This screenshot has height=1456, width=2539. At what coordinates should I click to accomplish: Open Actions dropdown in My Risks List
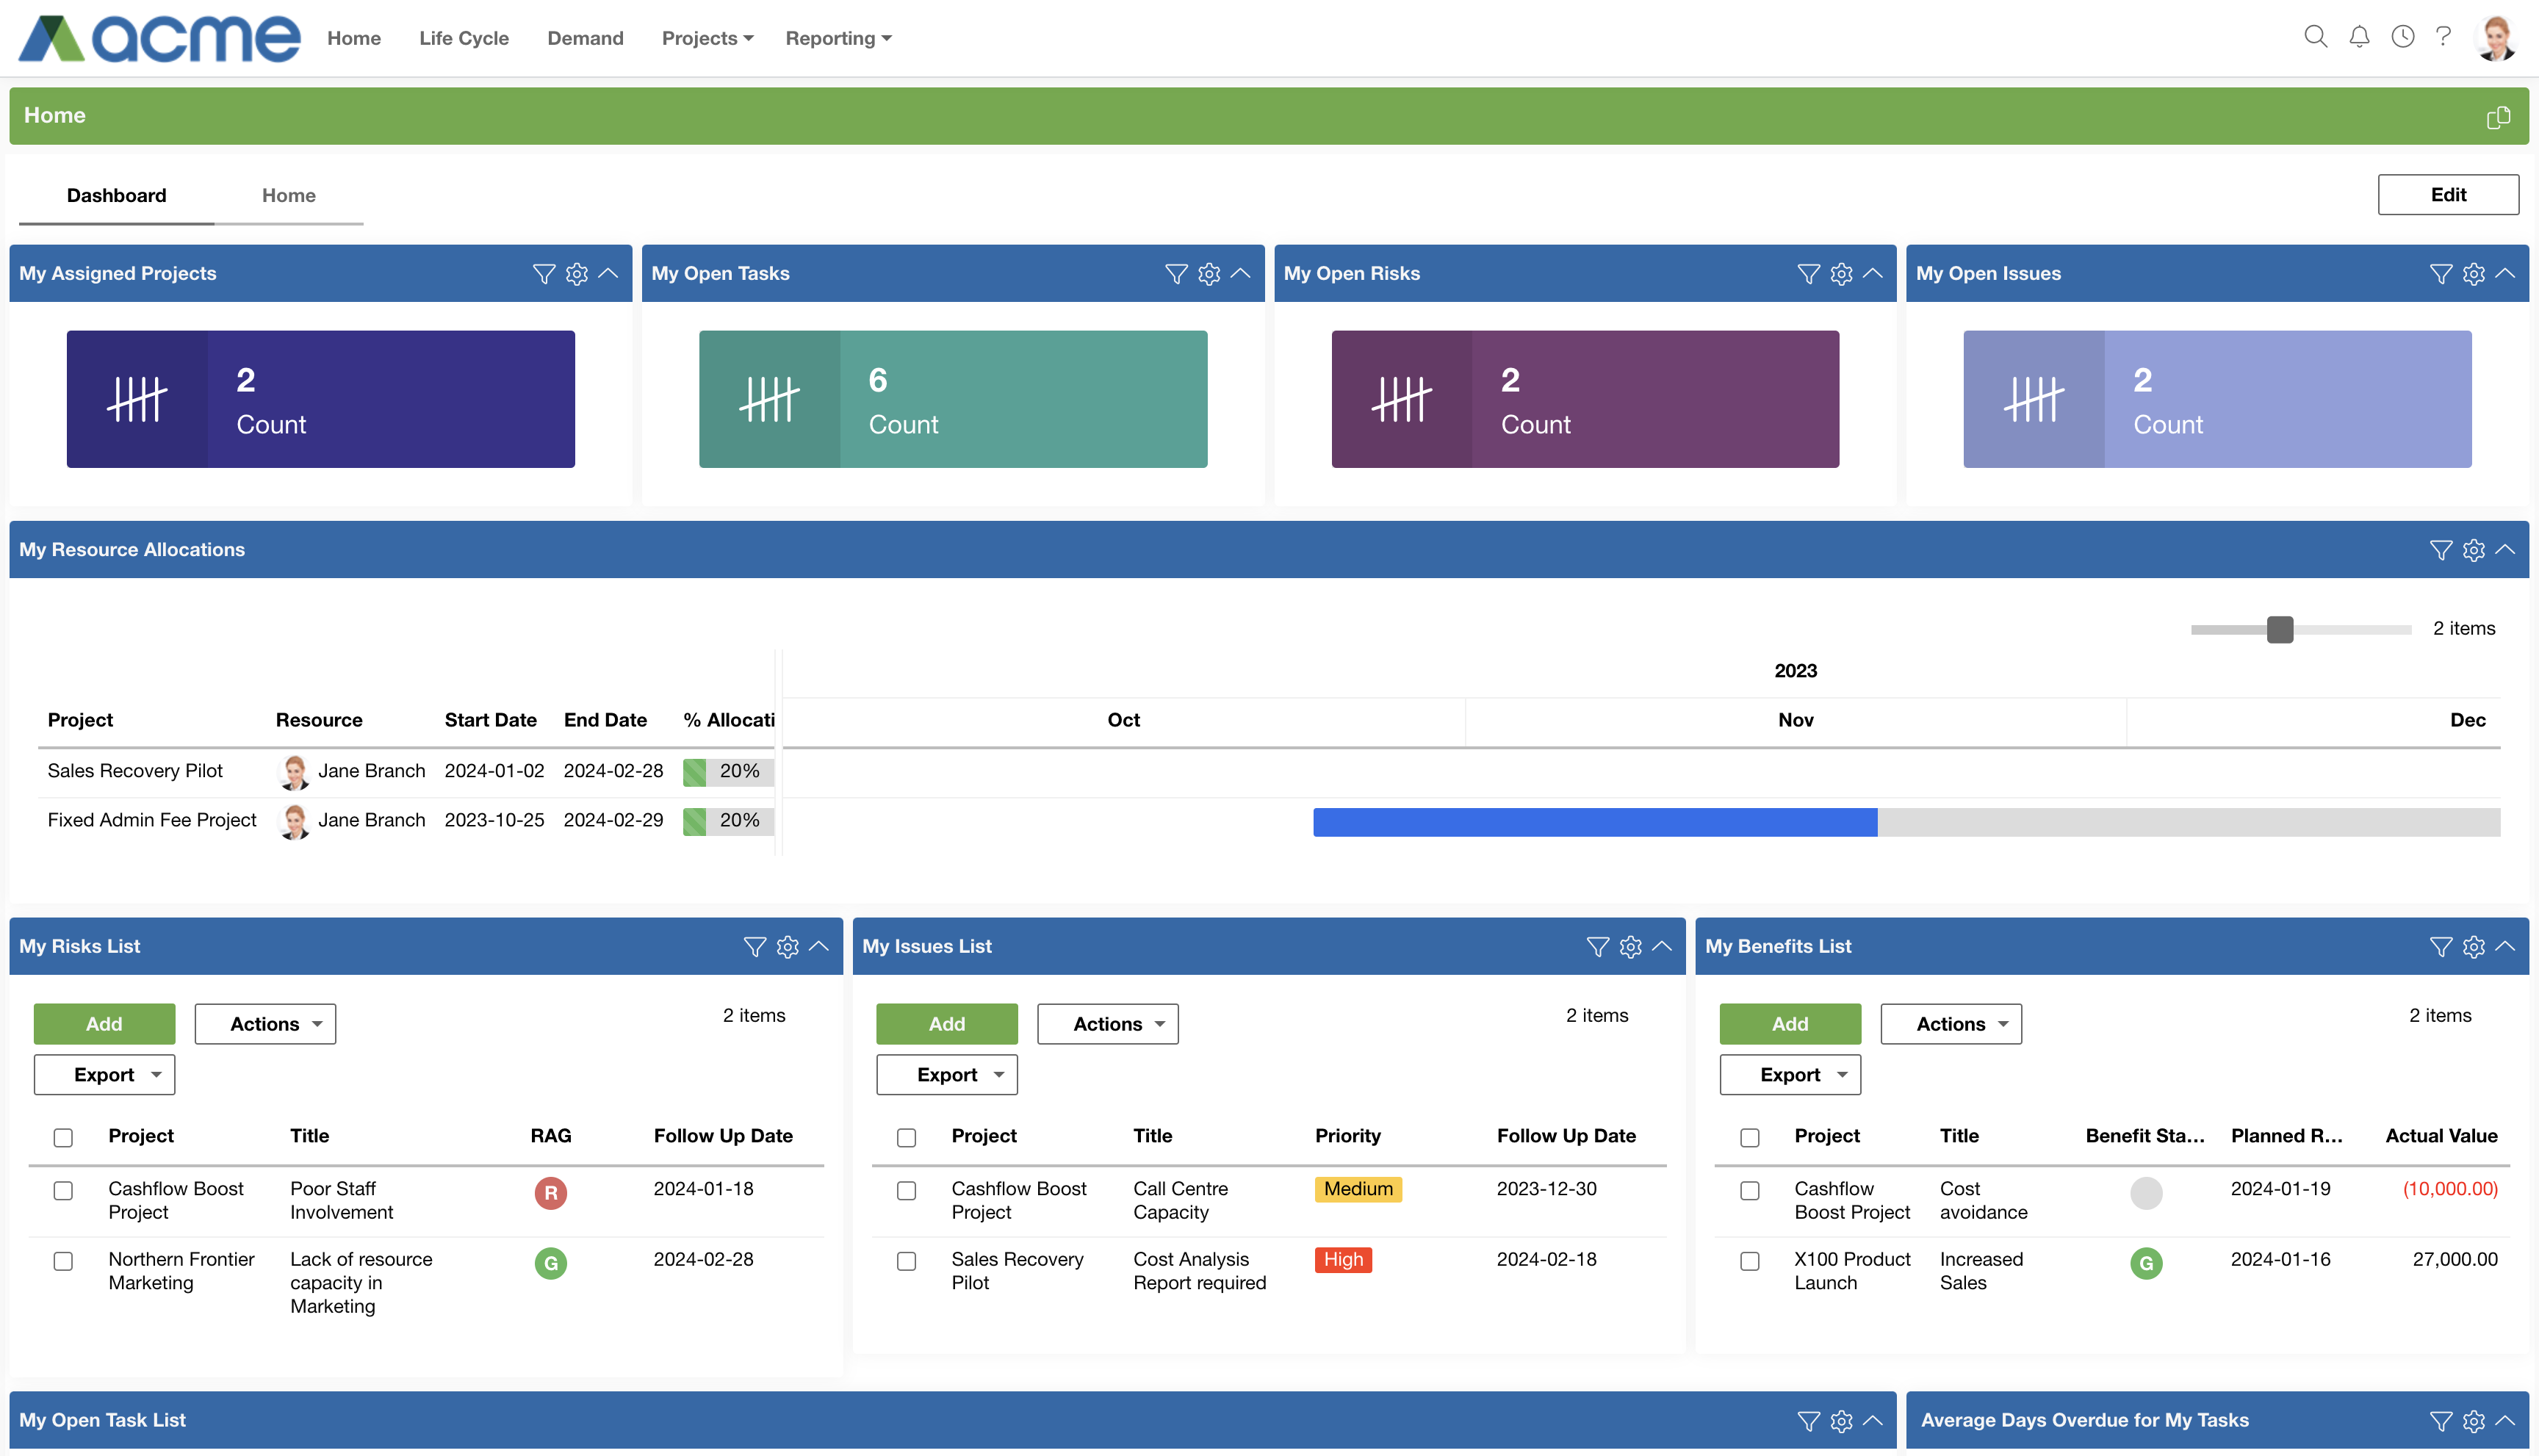[265, 1024]
